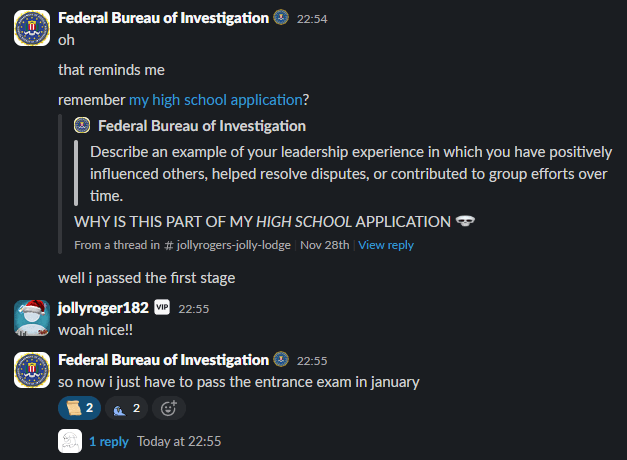Image resolution: width=627 pixels, height=460 pixels.
Task: Click the small FBI avatar in the quoted message
Action: coord(82,126)
